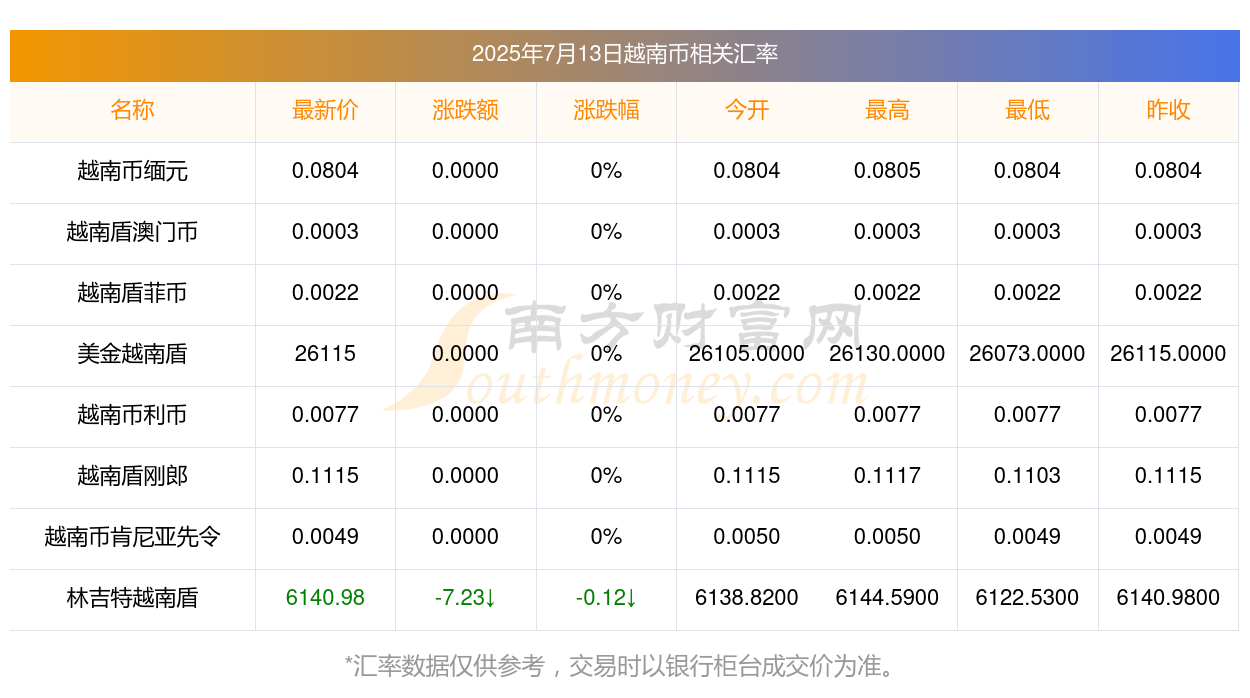Select the 越南盾澳门币 row name
This screenshot has height=698, width=1250.
[132, 232]
